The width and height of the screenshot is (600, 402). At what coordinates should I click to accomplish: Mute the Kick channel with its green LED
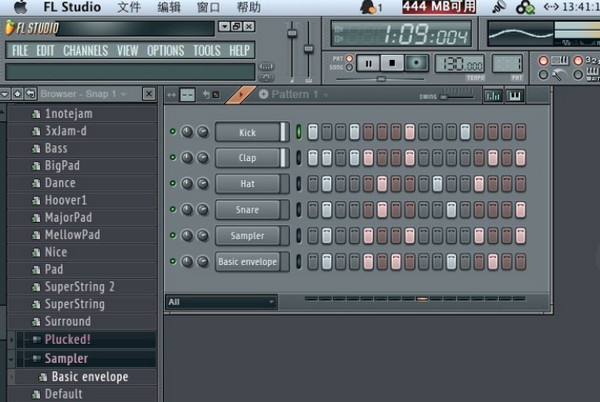coord(173,132)
